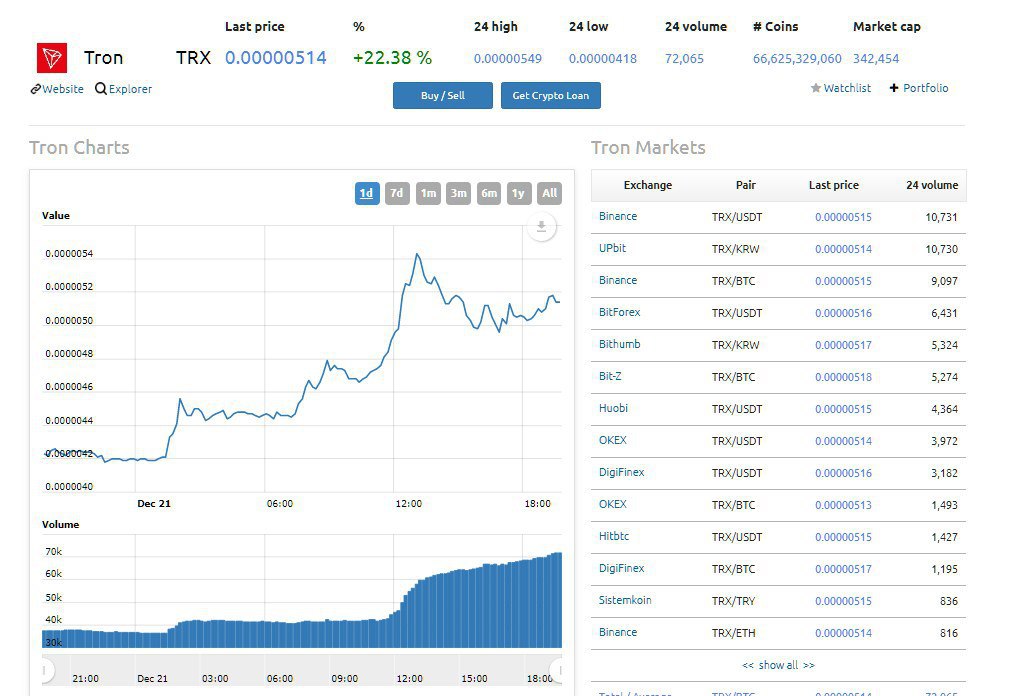Switch chart range to 7d

(x=397, y=193)
